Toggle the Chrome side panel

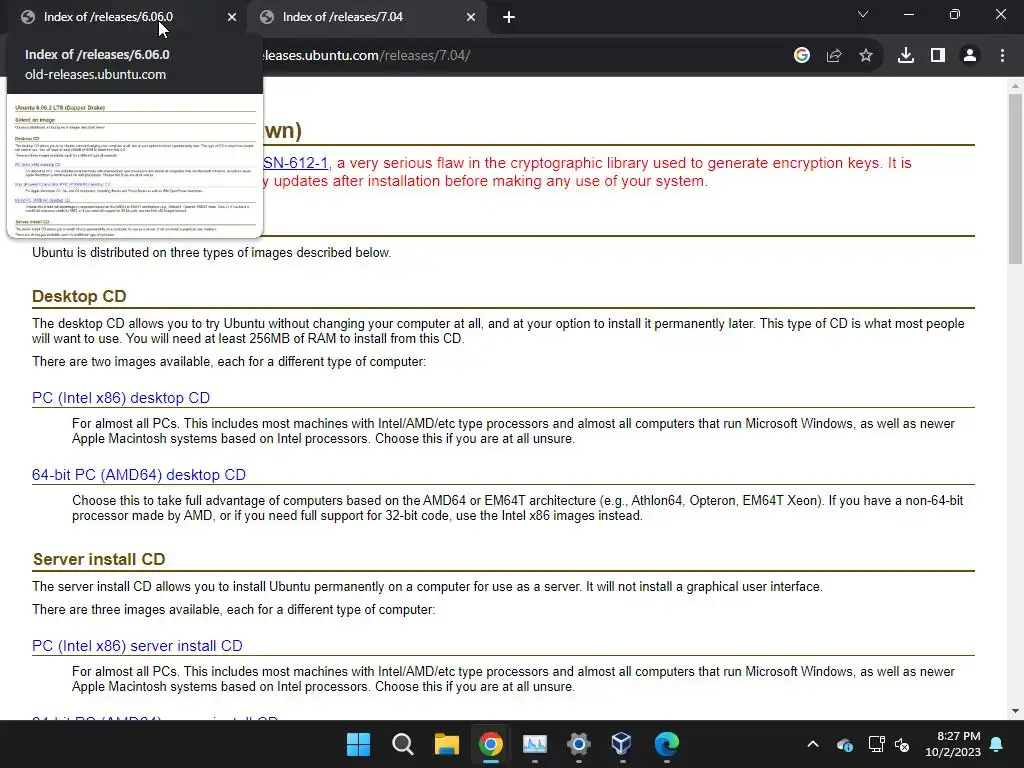[938, 56]
